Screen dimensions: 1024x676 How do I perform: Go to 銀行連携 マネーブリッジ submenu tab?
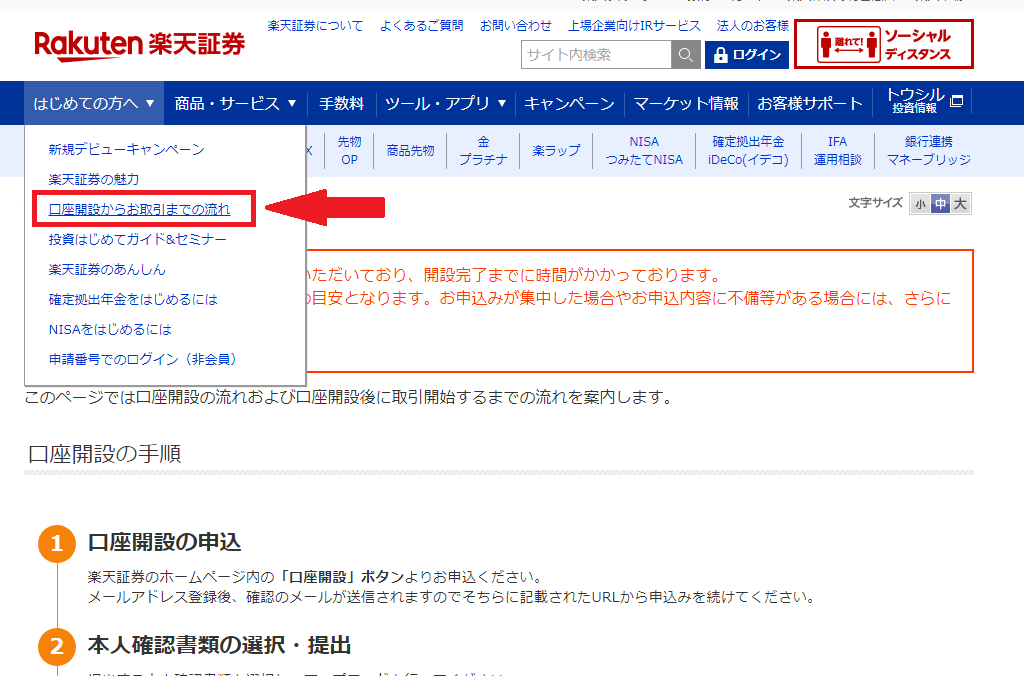(x=929, y=150)
